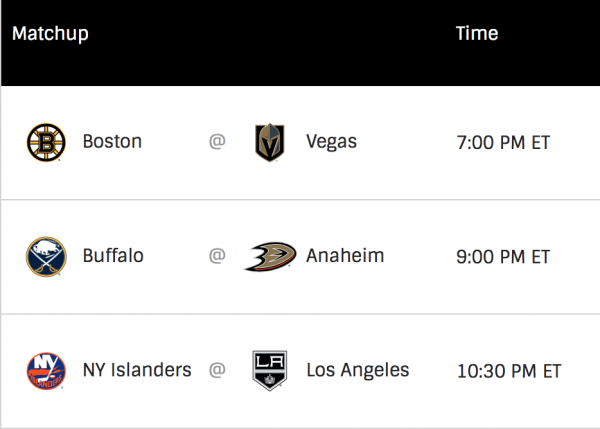Open the Vegas team link
The image size is (600, 429).
[x=333, y=142]
